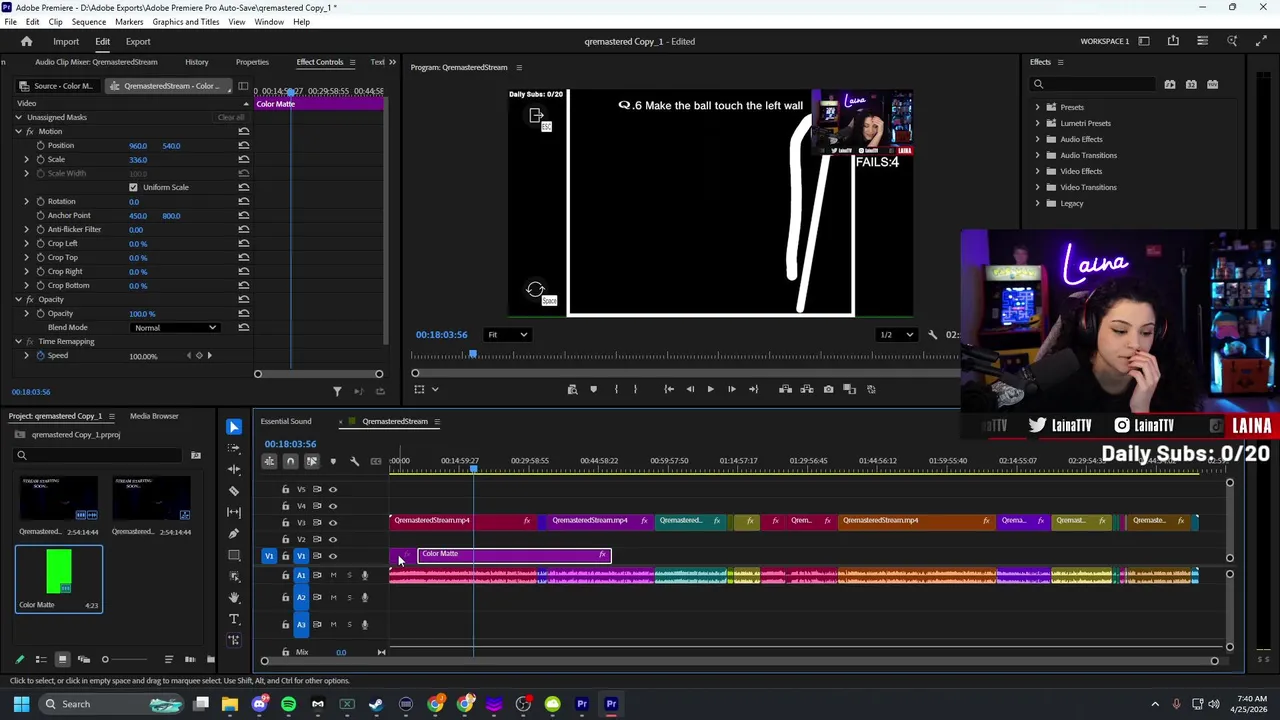Expand the Presets folder in Effects

click(1037, 107)
